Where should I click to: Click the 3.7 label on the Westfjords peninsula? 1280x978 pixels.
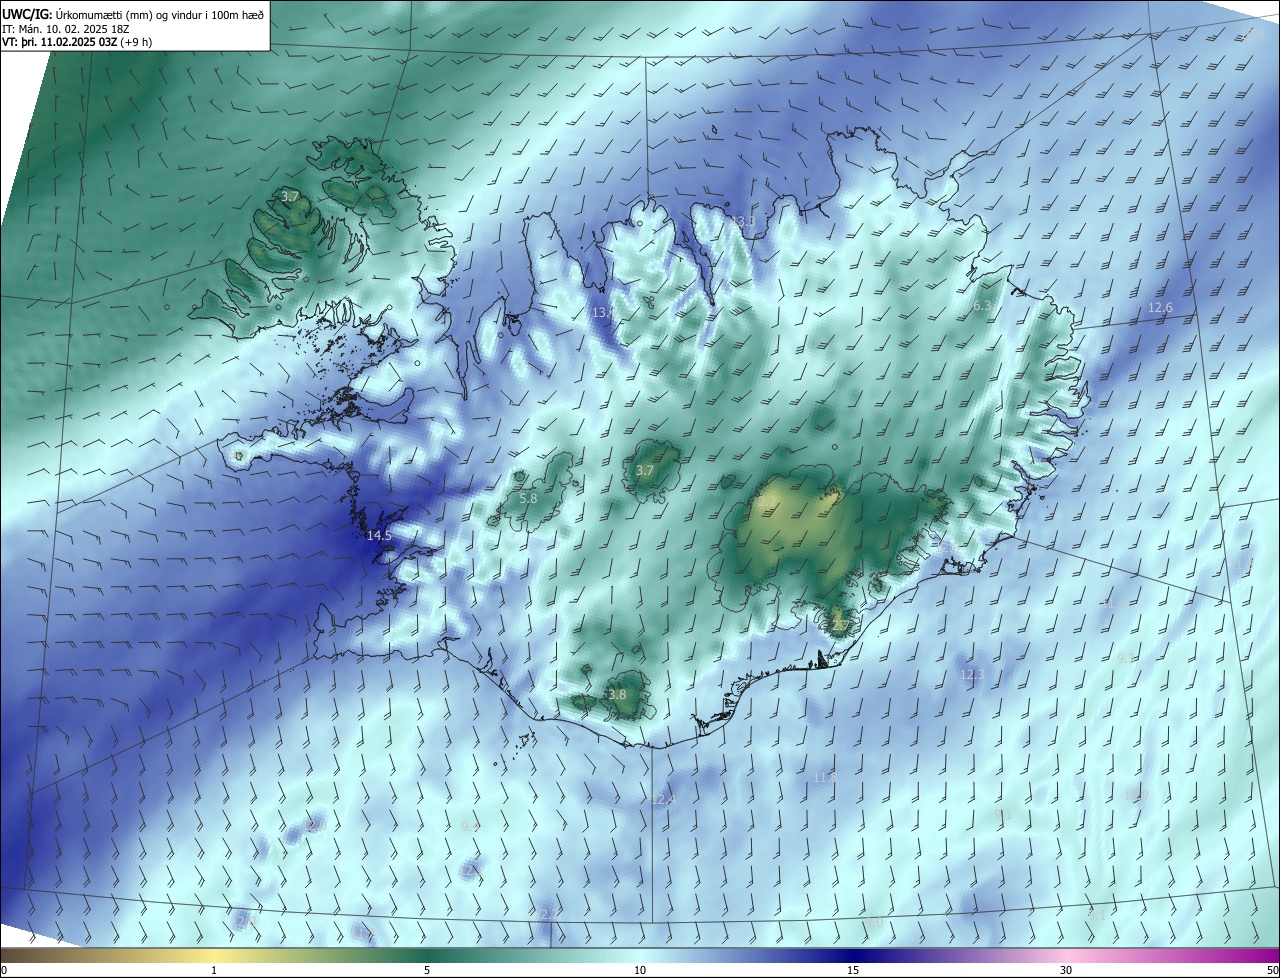pos(290,197)
